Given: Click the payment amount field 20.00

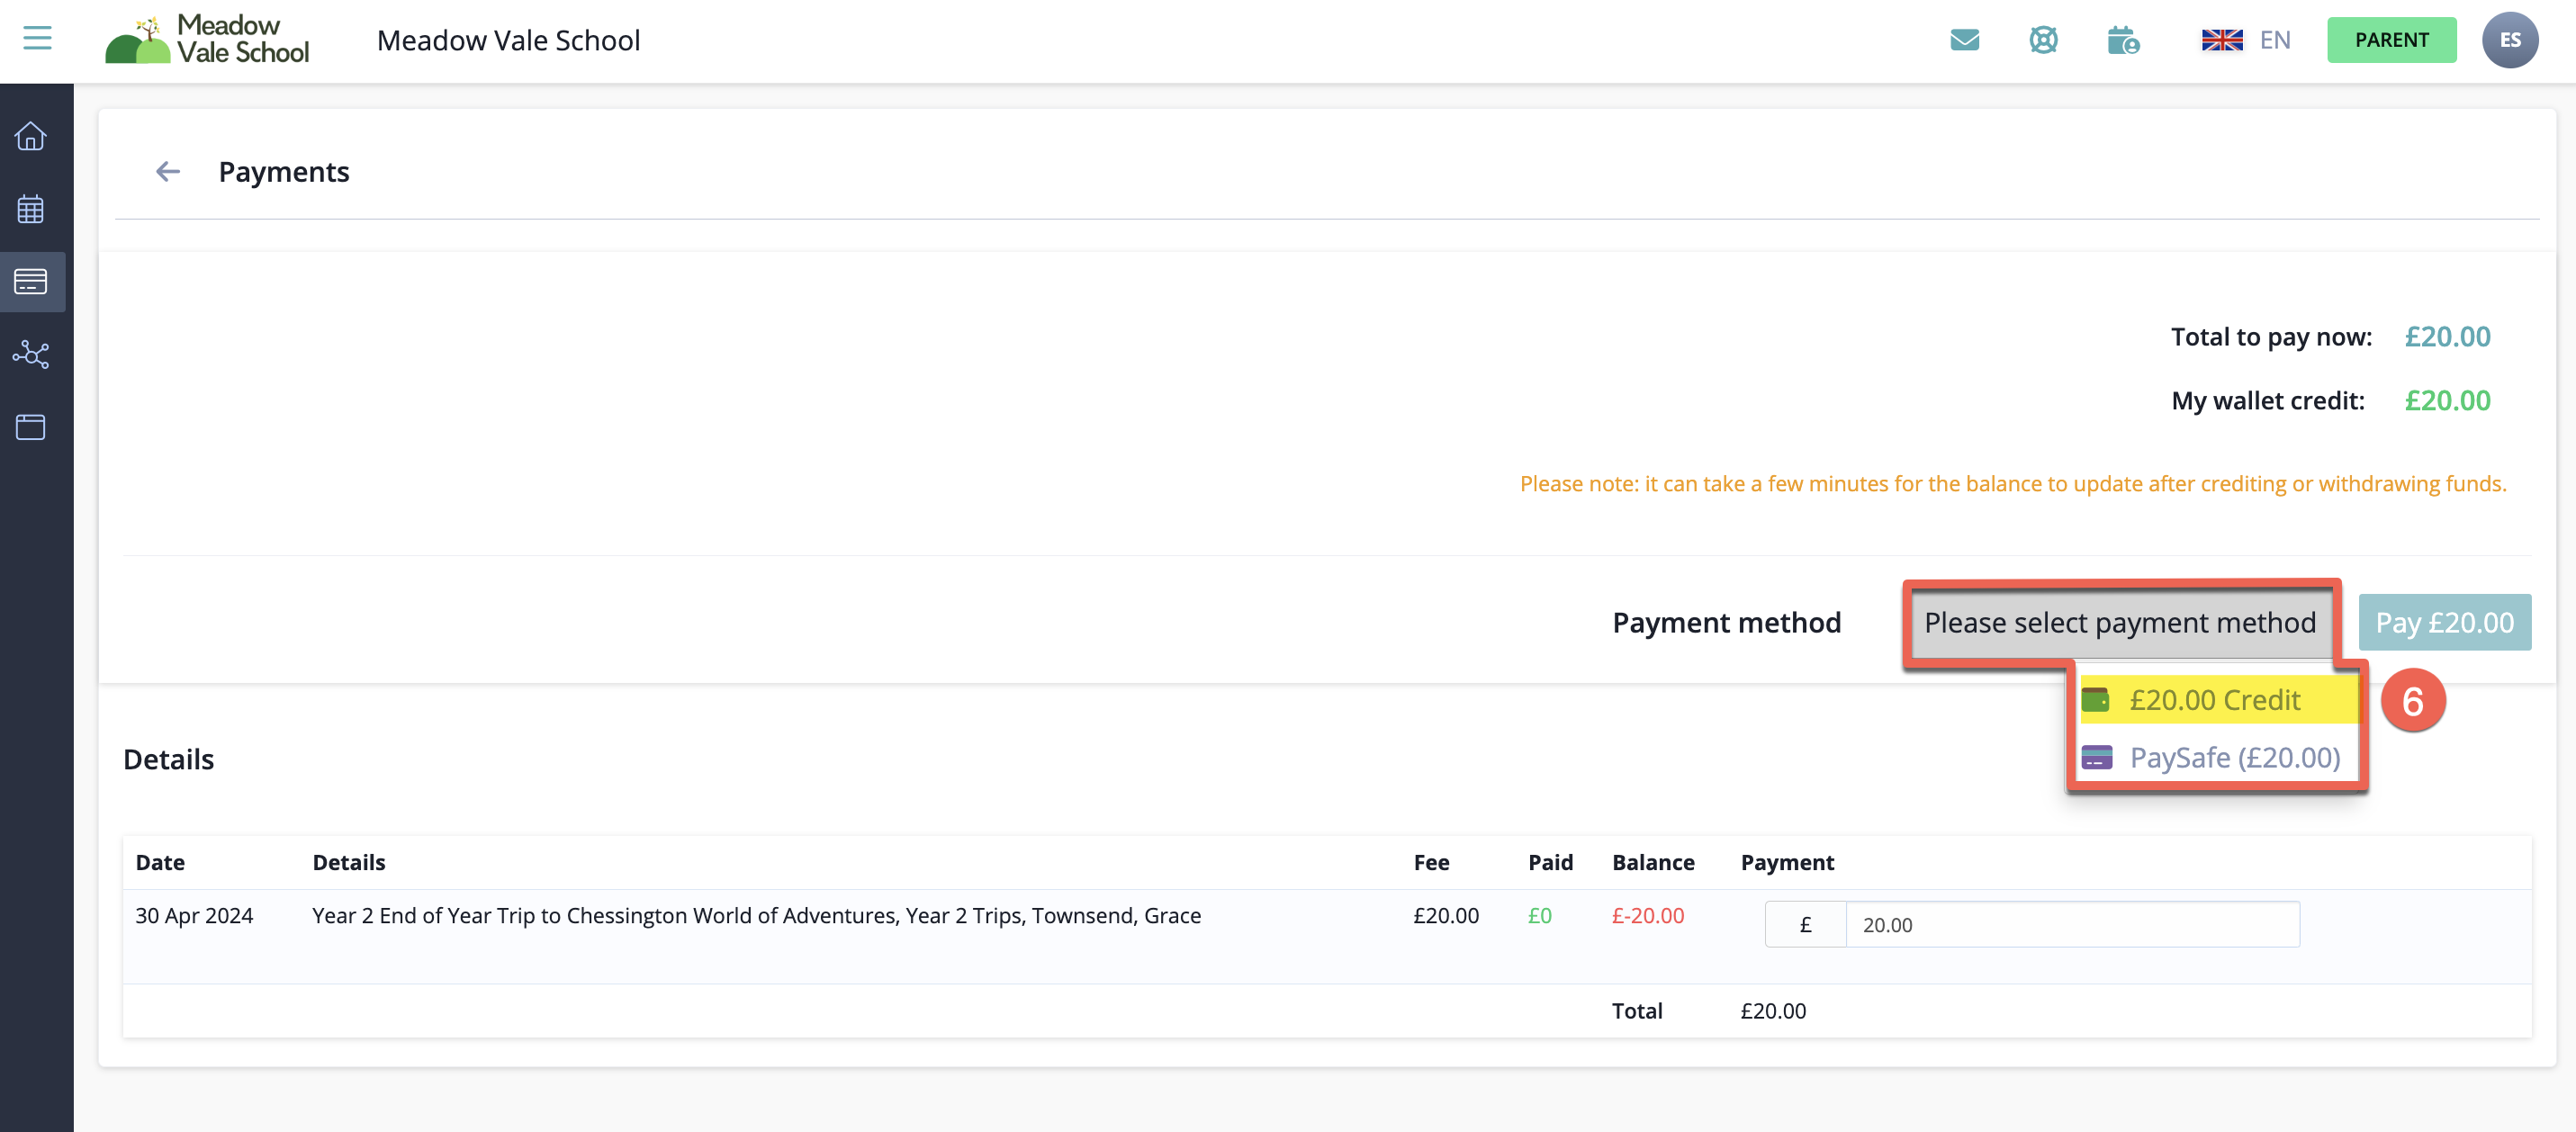Looking at the screenshot, I should pos(2070,925).
